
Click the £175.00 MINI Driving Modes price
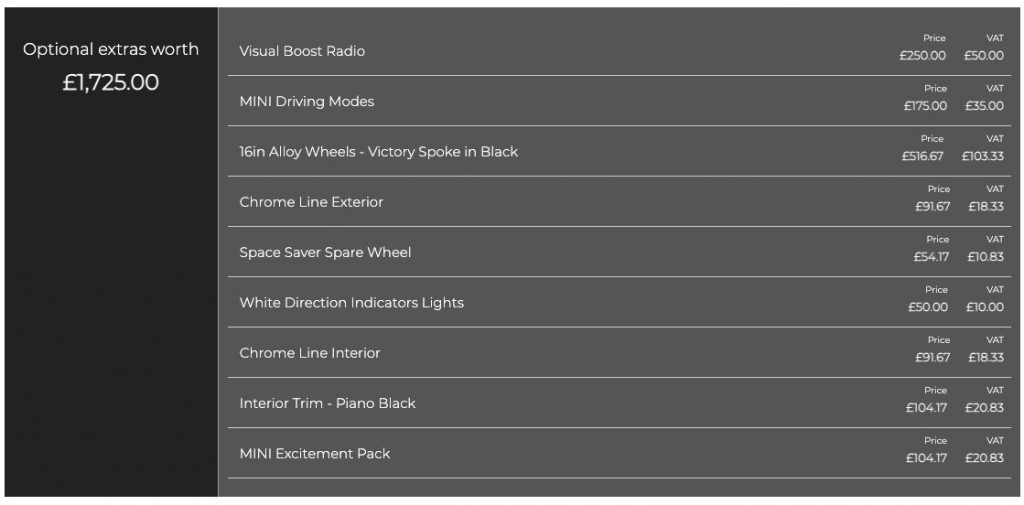pyautogui.click(x=925, y=106)
